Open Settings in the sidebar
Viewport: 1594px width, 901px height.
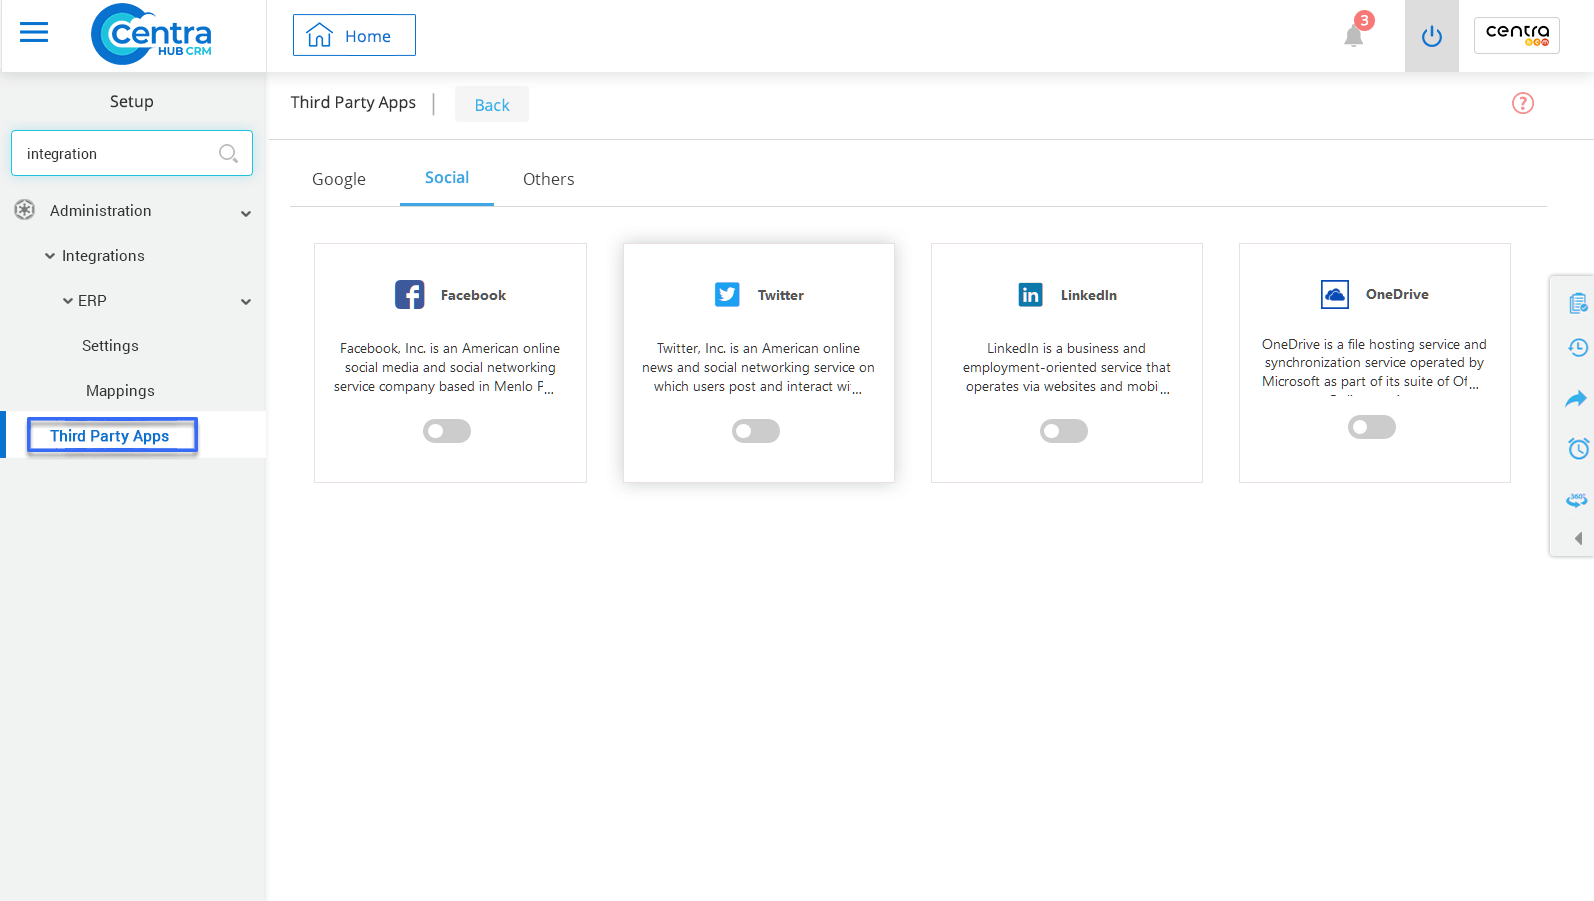coord(110,346)
